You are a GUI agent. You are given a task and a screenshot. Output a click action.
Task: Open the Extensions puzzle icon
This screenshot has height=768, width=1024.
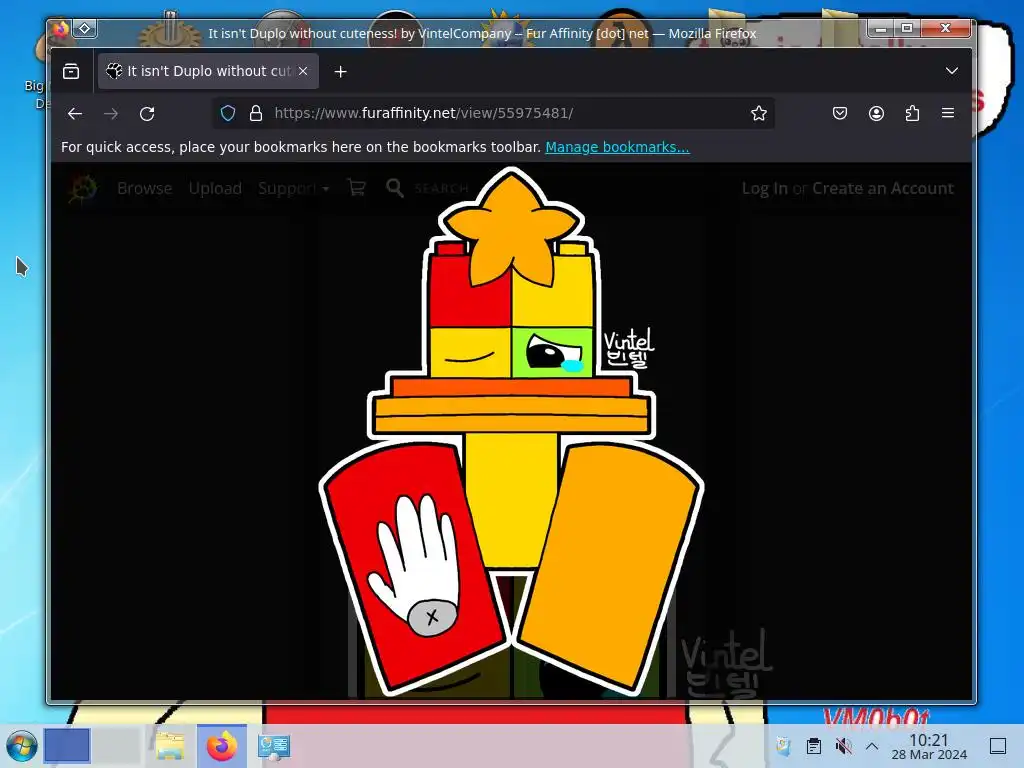point(912,113)
